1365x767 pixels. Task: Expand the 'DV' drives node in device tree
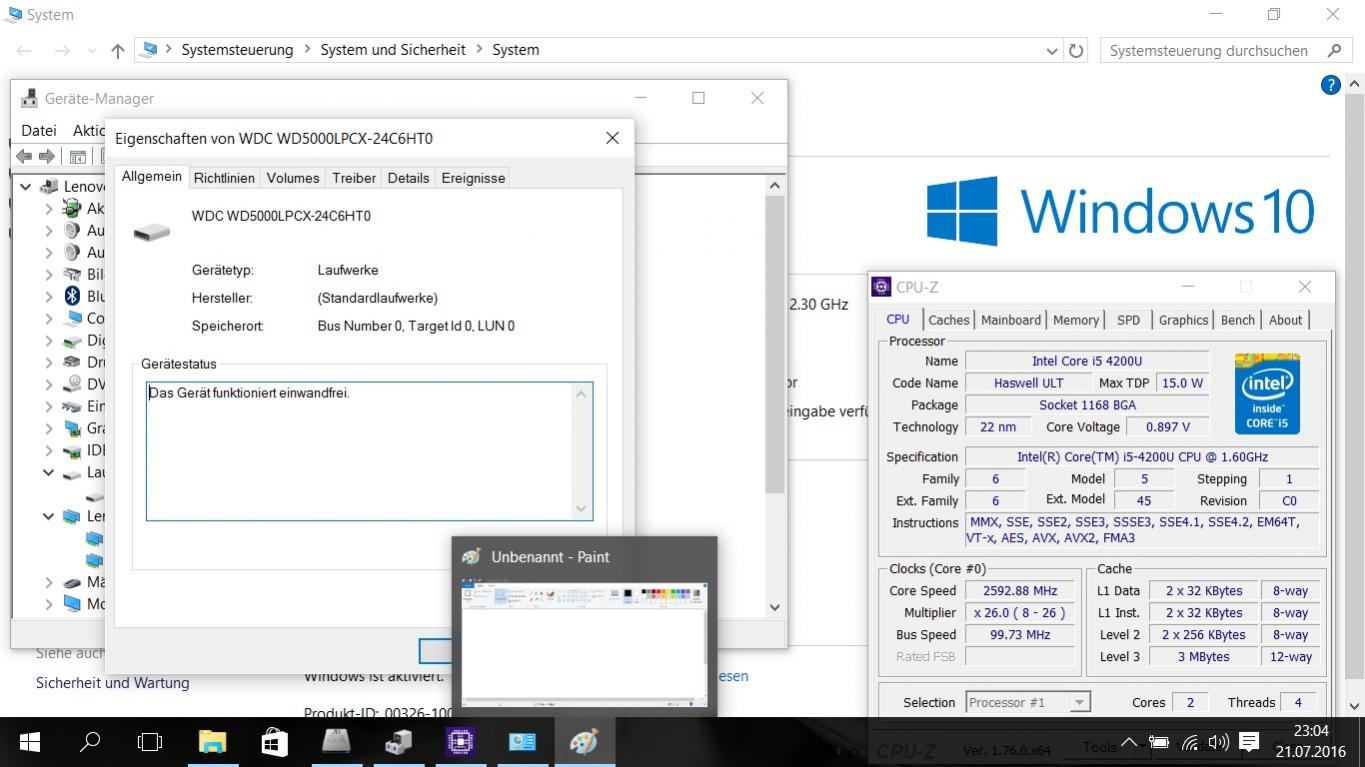click(x=49, y=384)
